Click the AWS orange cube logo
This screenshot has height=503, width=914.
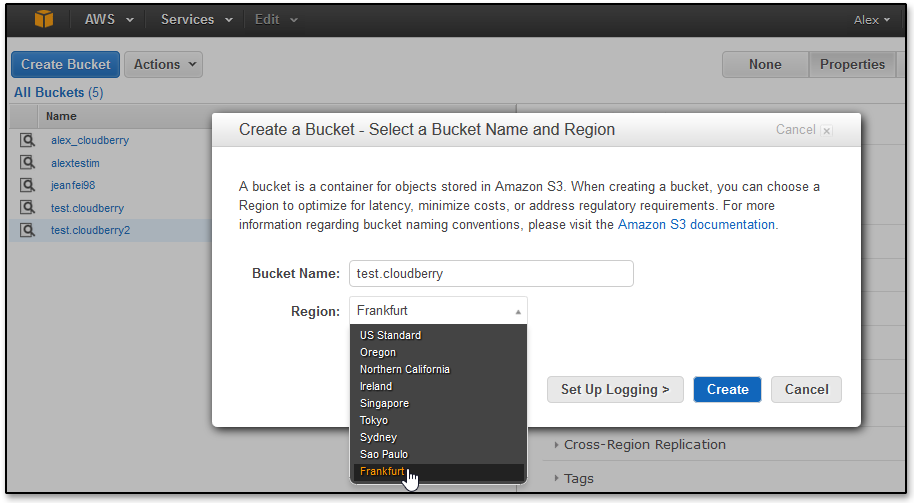pyautogui.click(x=44, y=20)
